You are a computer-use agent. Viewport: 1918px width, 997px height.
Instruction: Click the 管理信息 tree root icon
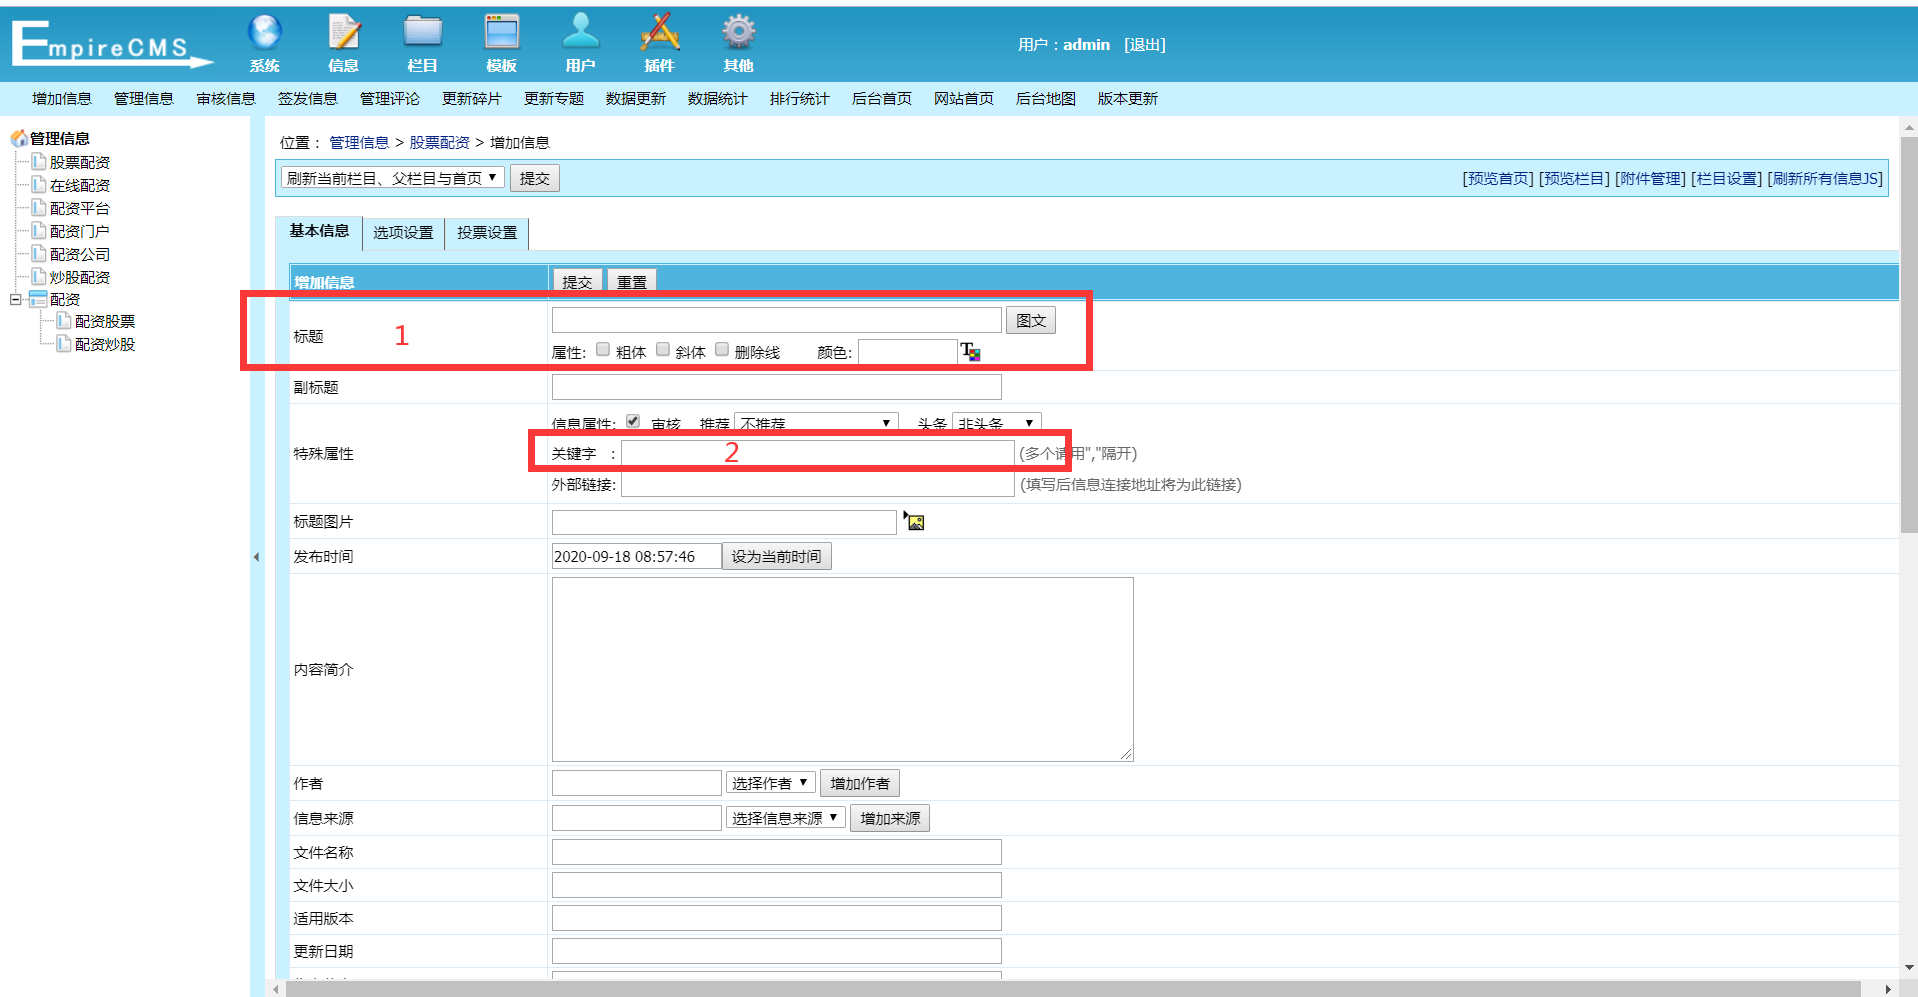tap(19, 138)
